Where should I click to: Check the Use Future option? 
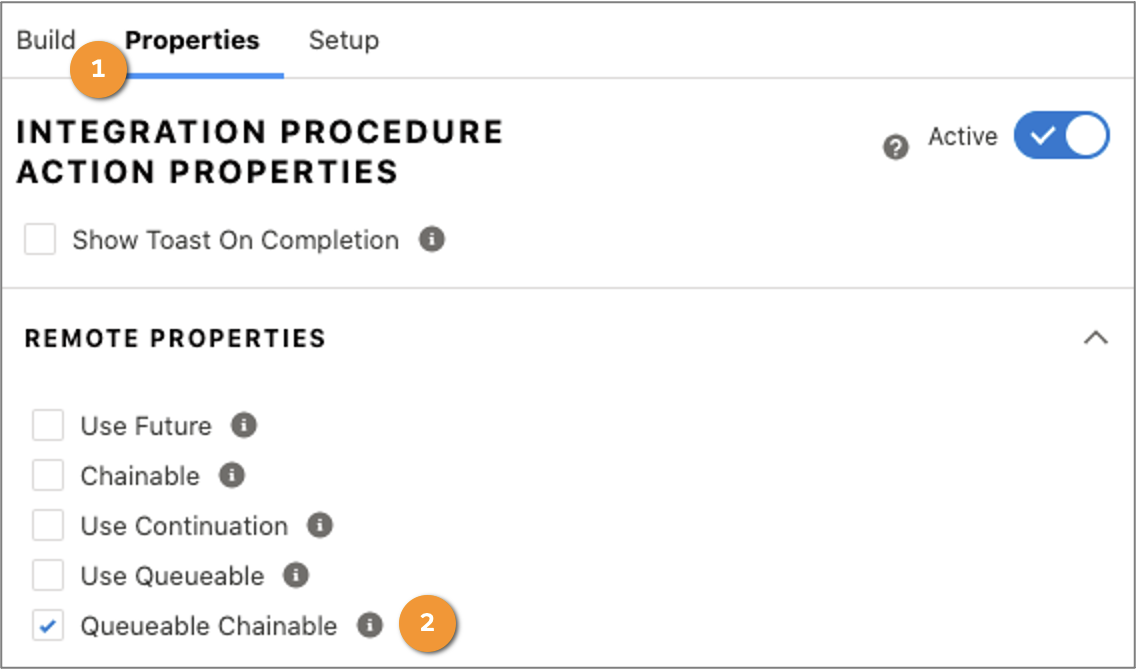tap(47, 426)
